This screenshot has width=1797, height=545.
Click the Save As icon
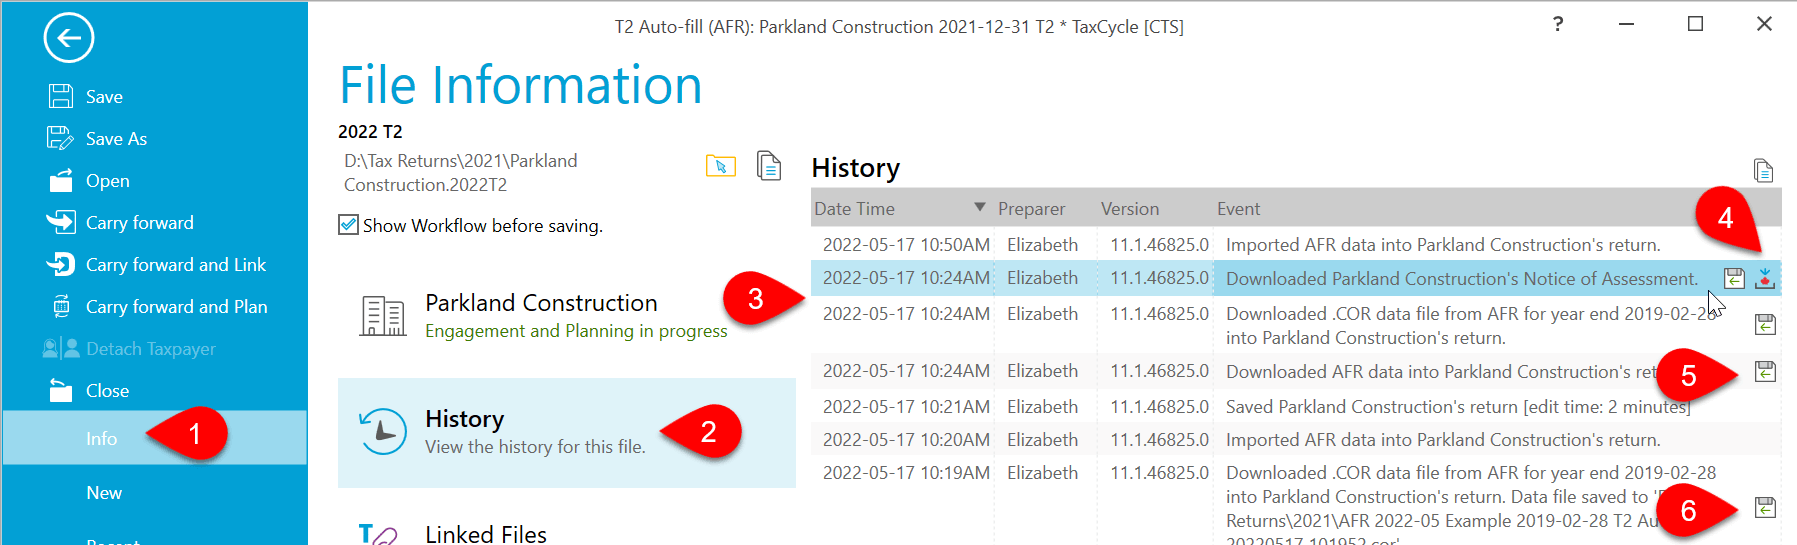[x=61, y=138]
